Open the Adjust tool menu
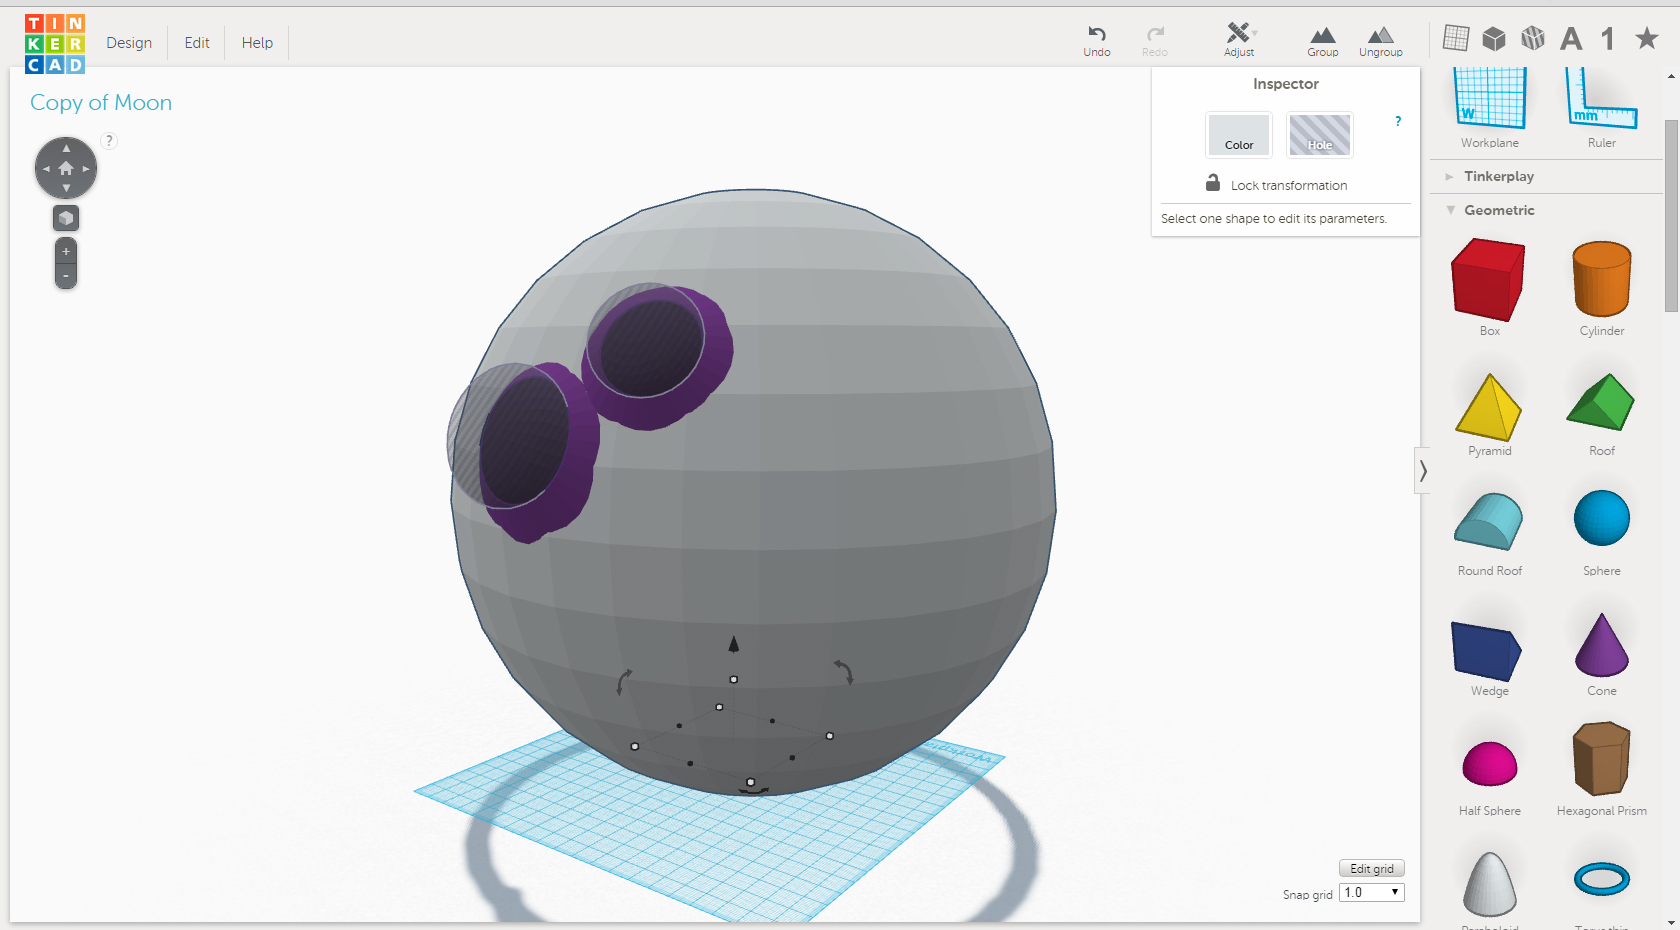Image resolution: width=1680 pixels, height=930 pixels. 1239,41
